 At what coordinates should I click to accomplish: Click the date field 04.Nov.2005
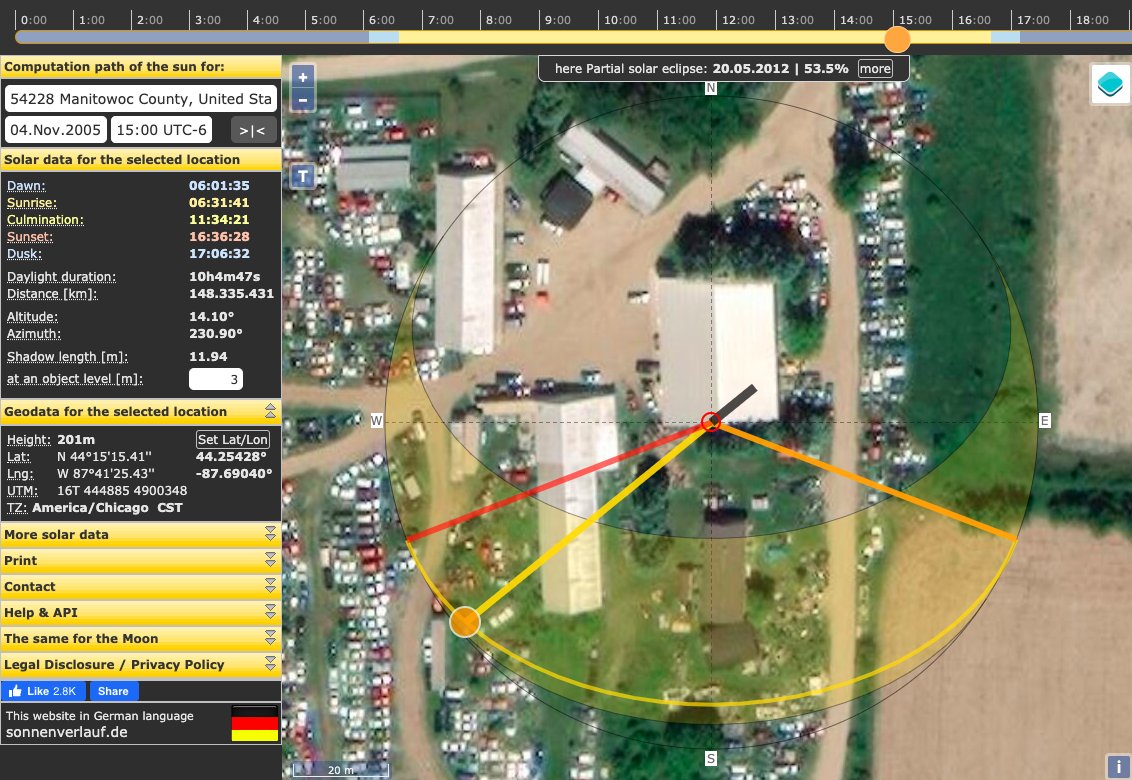[x=56, y=130]
